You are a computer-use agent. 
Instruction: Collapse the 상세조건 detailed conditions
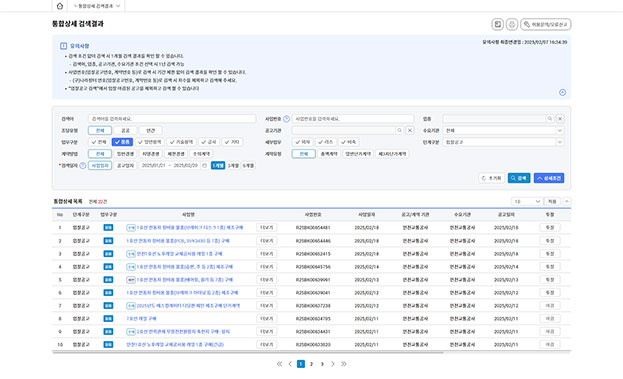click(x=549, y=178)
